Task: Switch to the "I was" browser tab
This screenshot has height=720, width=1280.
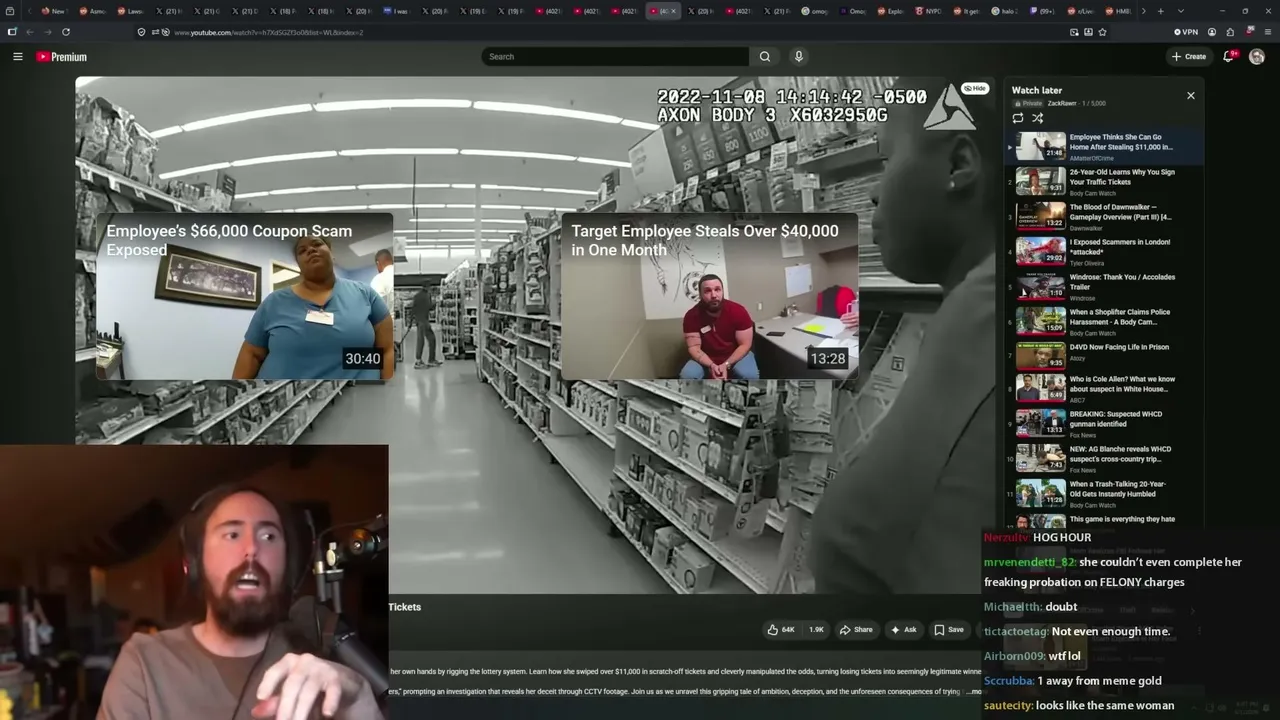Action: point(397,11)
